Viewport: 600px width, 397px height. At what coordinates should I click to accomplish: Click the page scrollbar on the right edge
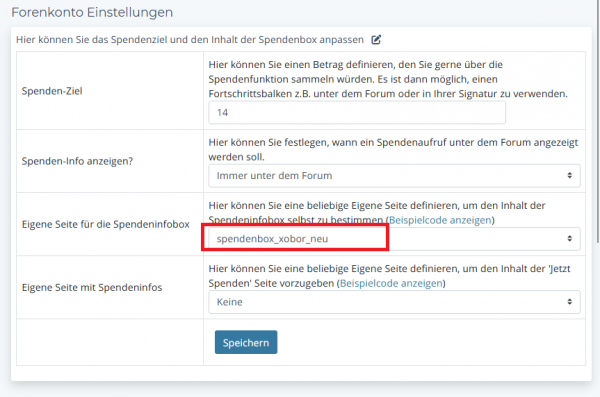click(x=598, y=122)
